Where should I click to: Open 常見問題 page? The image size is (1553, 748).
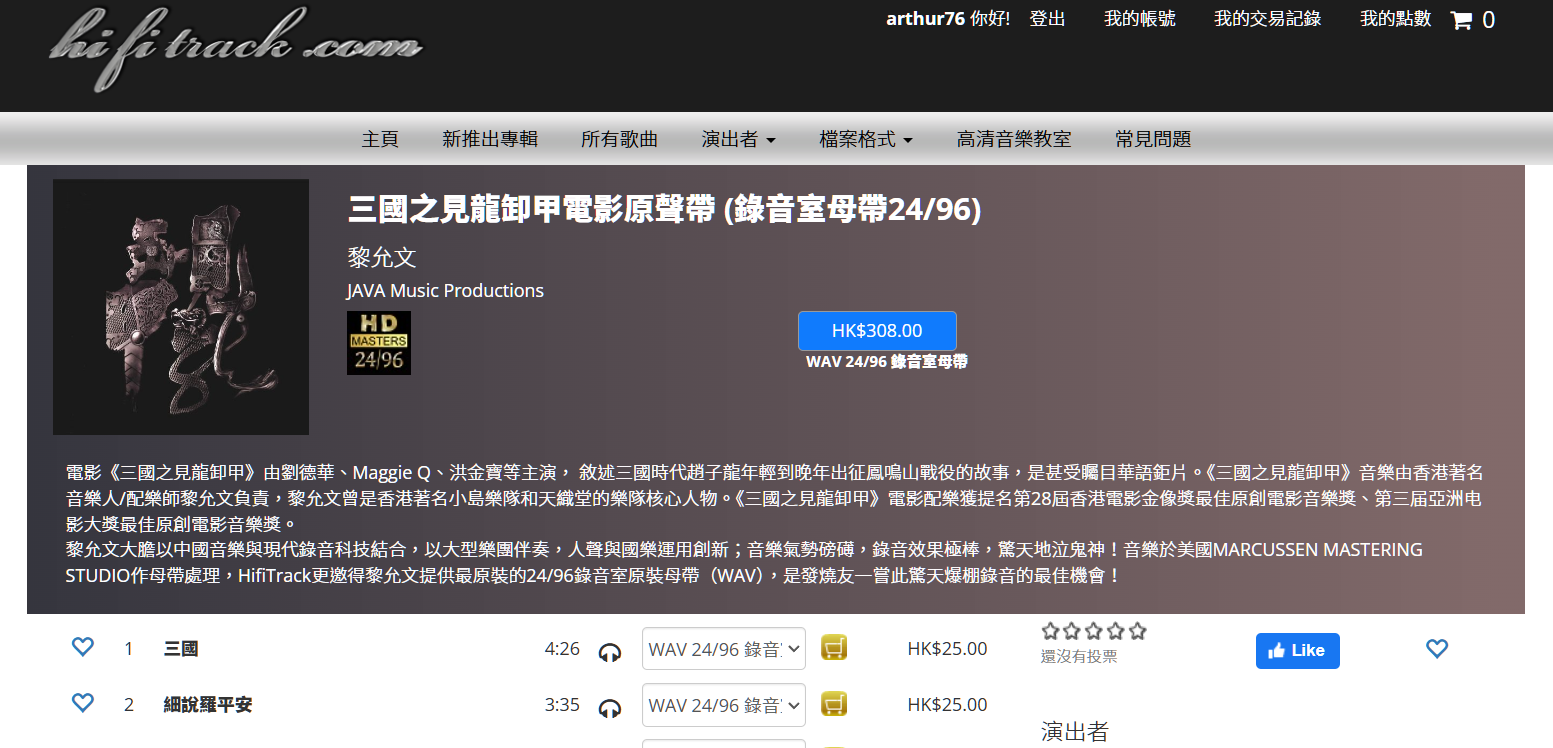click(x=1153, y=139)
